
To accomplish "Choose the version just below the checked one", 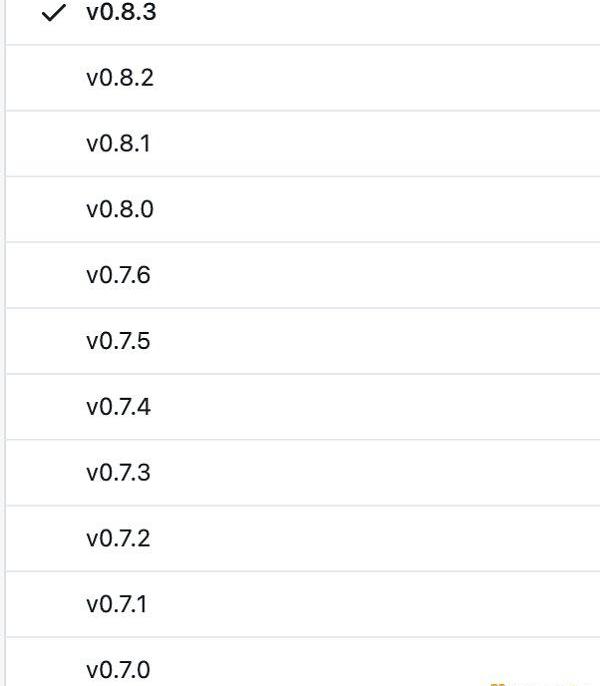I will [120, 77].
